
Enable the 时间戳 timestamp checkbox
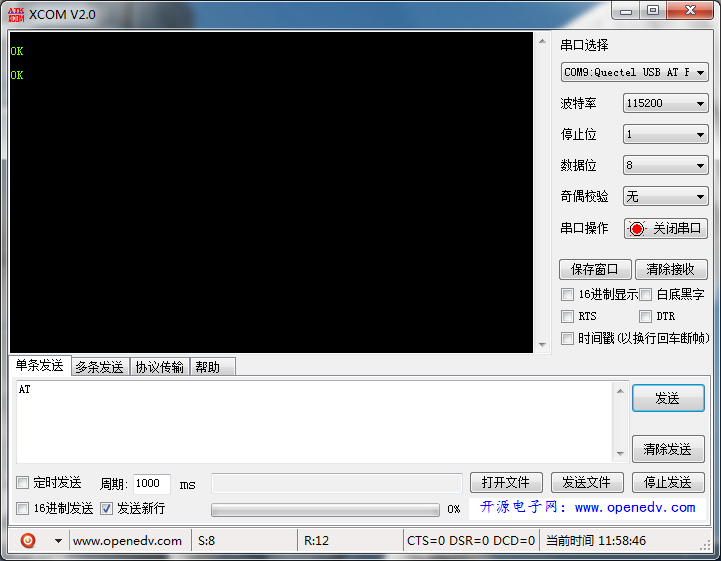567,338
